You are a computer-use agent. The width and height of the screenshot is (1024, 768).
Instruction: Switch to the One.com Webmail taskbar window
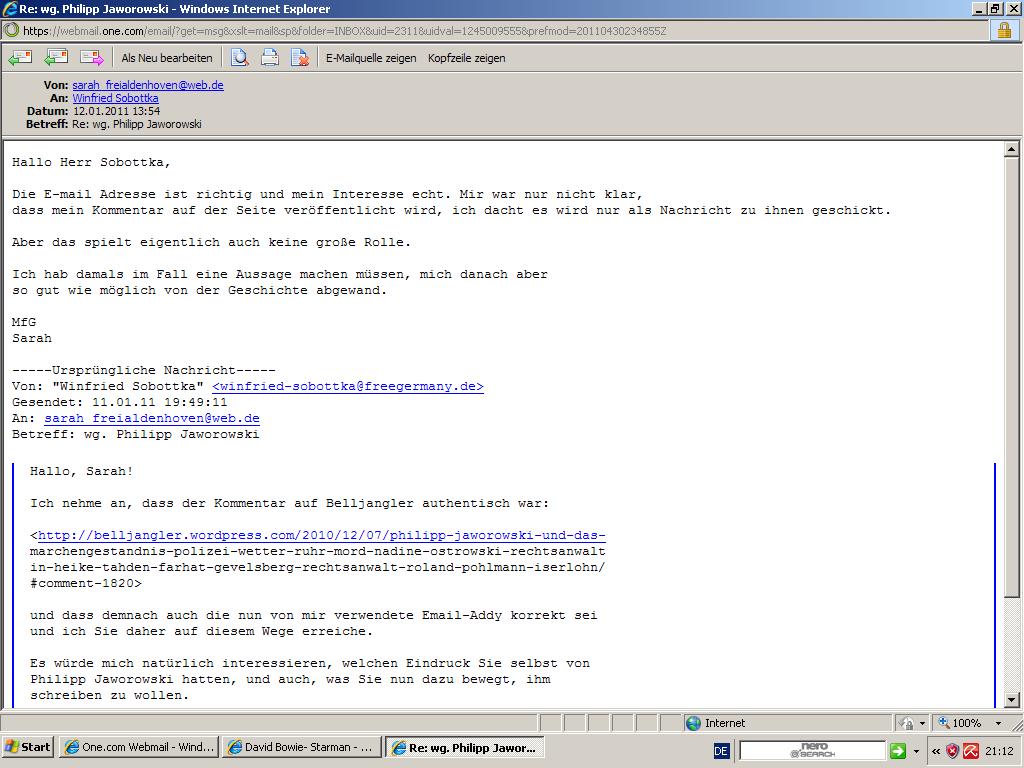[x=138, y=747]
